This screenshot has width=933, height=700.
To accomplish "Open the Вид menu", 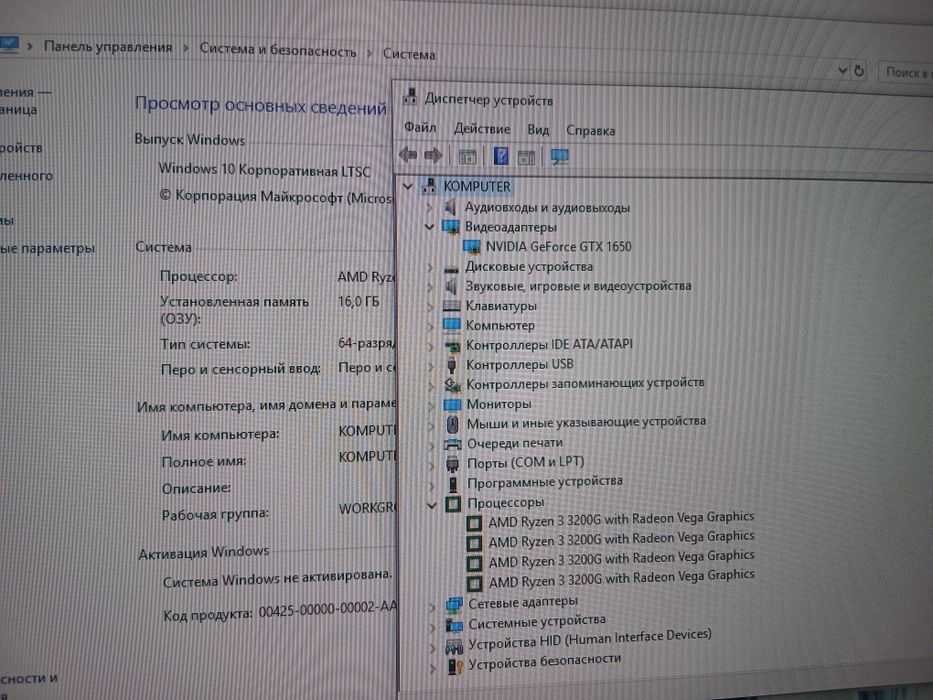I will (x=538, y=130).
